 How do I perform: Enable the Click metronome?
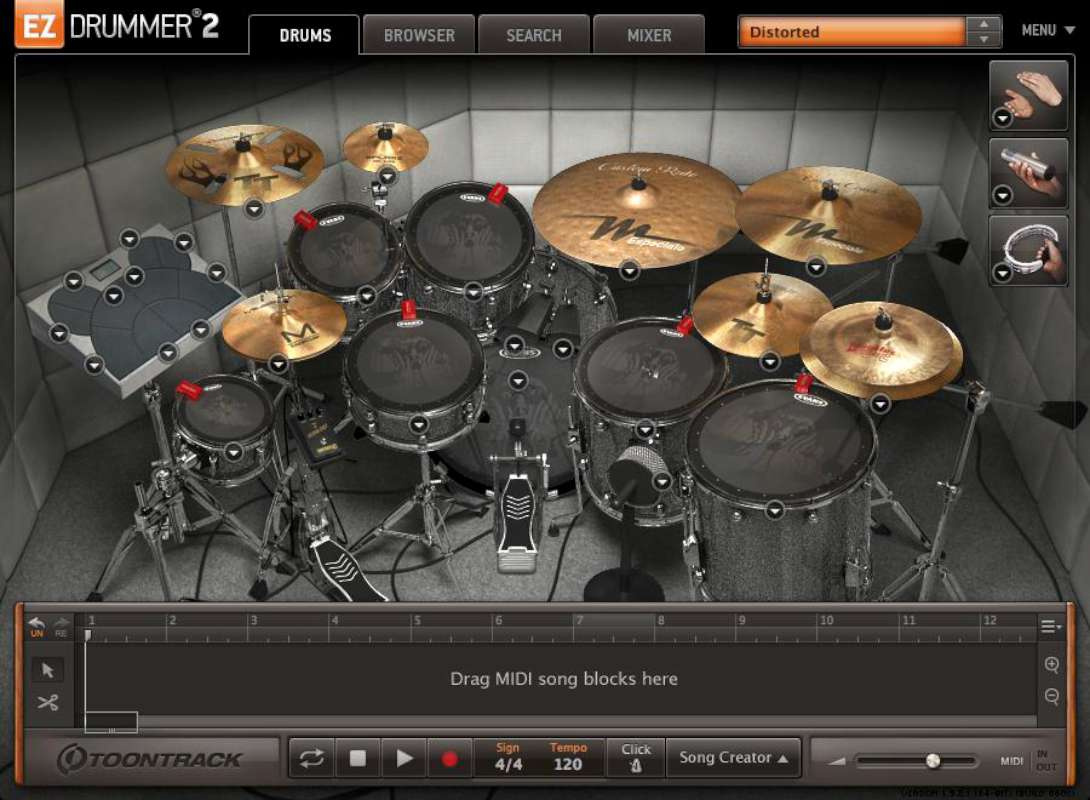[635, 756]
